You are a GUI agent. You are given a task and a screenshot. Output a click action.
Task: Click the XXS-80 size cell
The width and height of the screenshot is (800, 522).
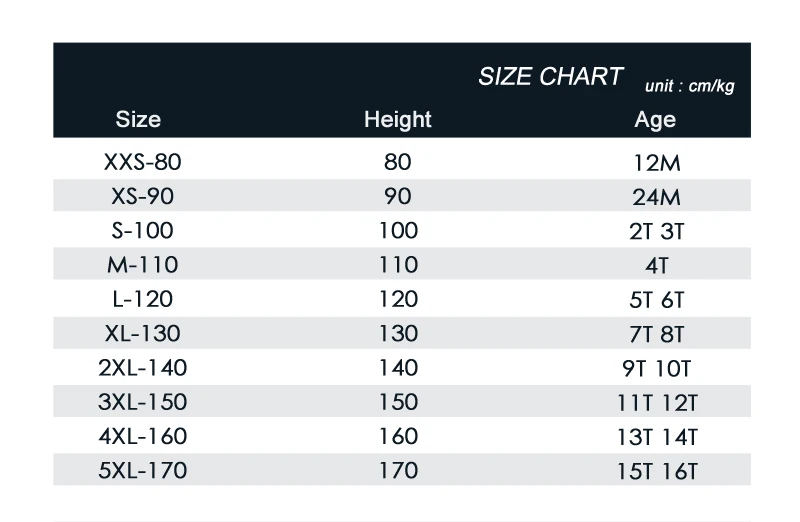click(143, 162)
